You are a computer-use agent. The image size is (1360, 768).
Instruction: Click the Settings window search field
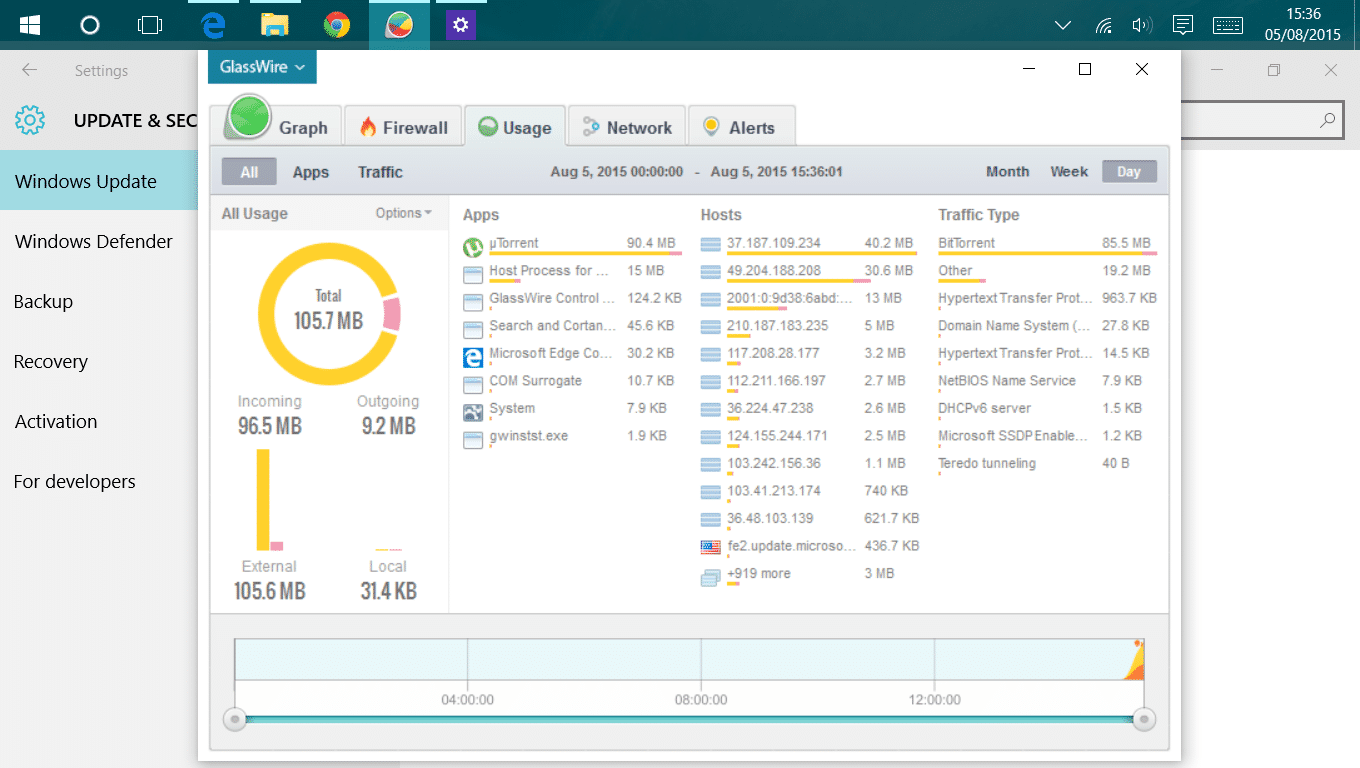coord(1262,121)
